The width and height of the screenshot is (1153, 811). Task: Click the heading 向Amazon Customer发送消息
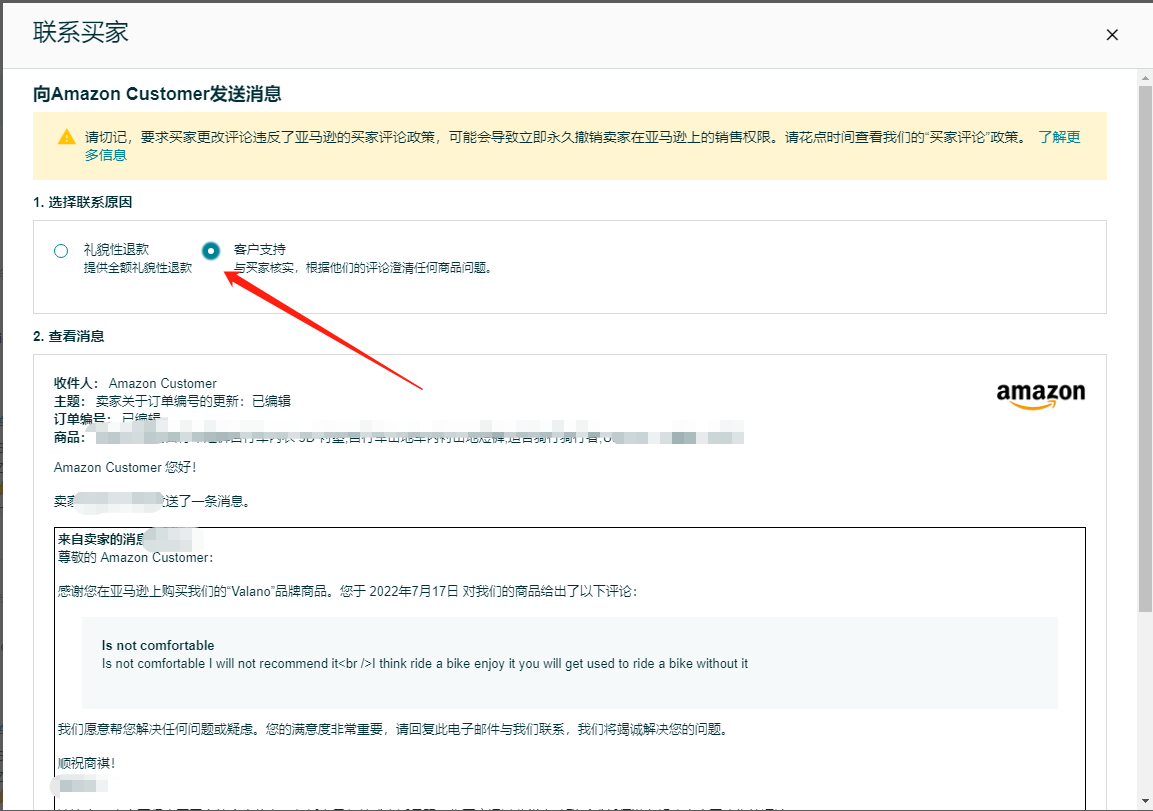click(157, 94)
